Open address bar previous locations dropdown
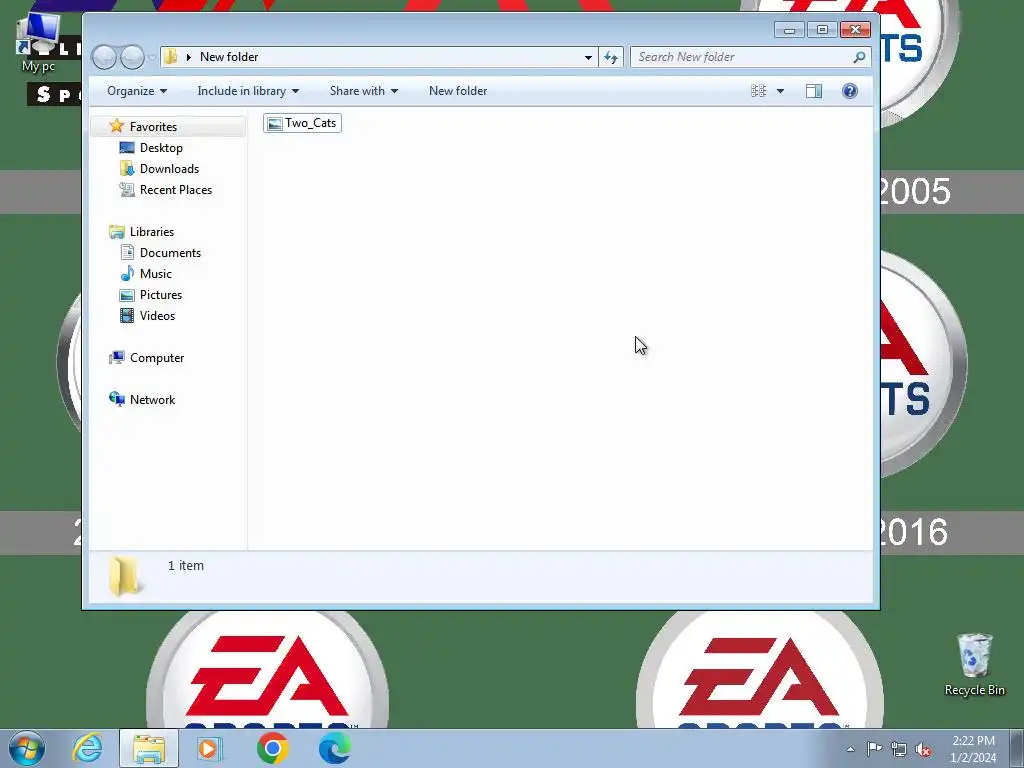The image size is (1024, 768). (x=588, y=57)
